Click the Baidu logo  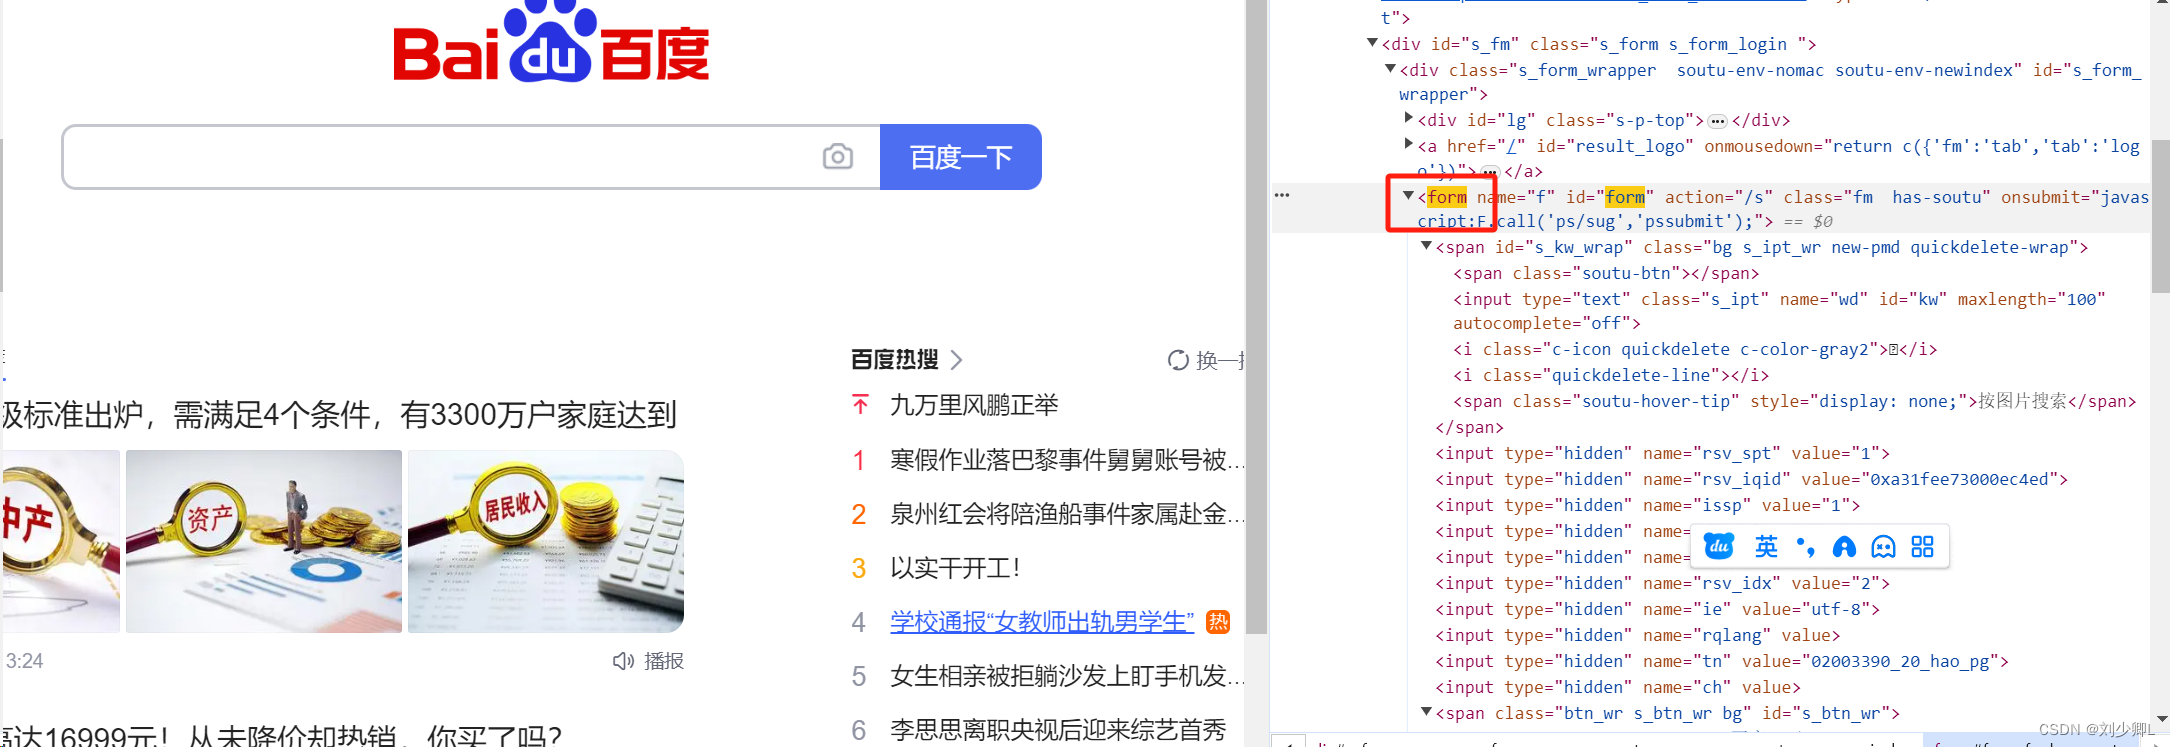click(551, 42)
